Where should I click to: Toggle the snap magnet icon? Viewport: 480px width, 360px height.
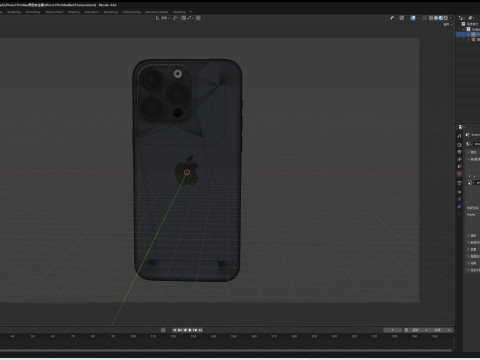[x=184, y=18]
